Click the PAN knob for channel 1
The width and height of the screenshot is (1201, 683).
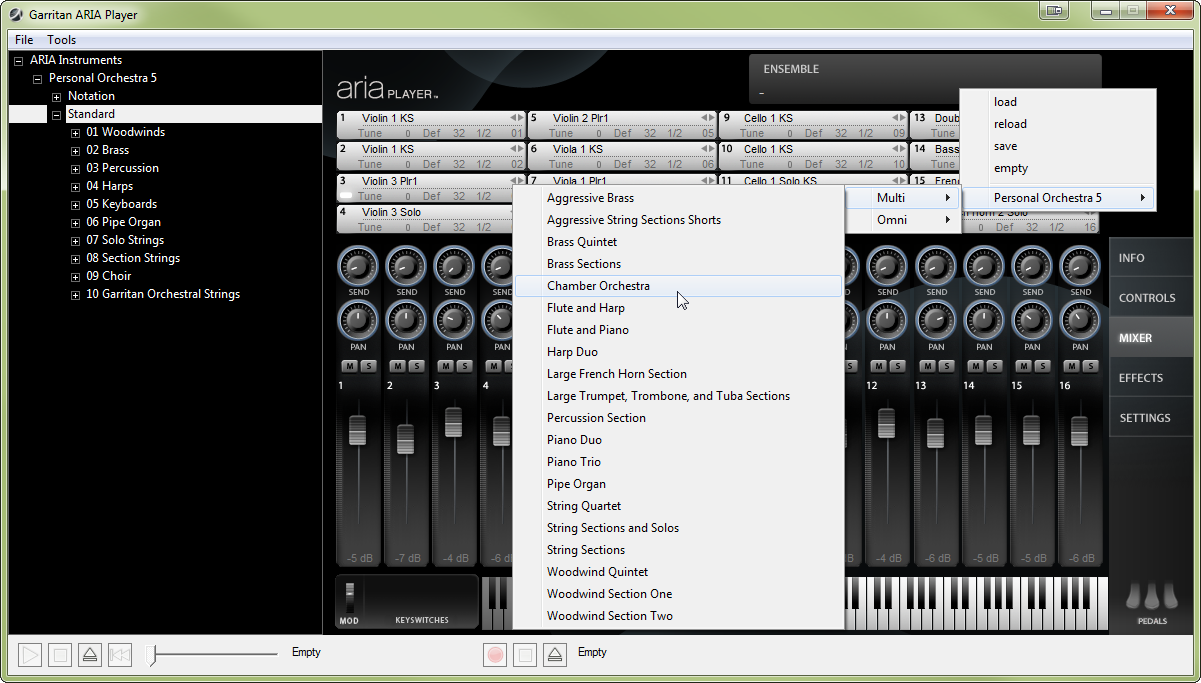click(357, 321)
